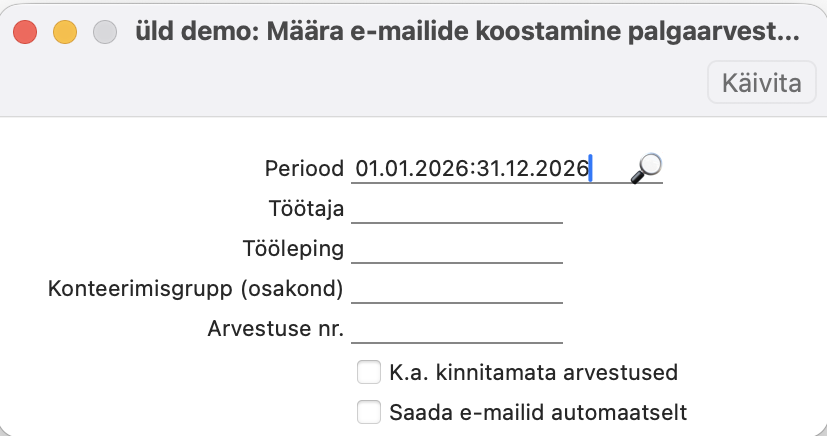
Task: Click the grey disabled zoom button
Action: tap(105, 32)
